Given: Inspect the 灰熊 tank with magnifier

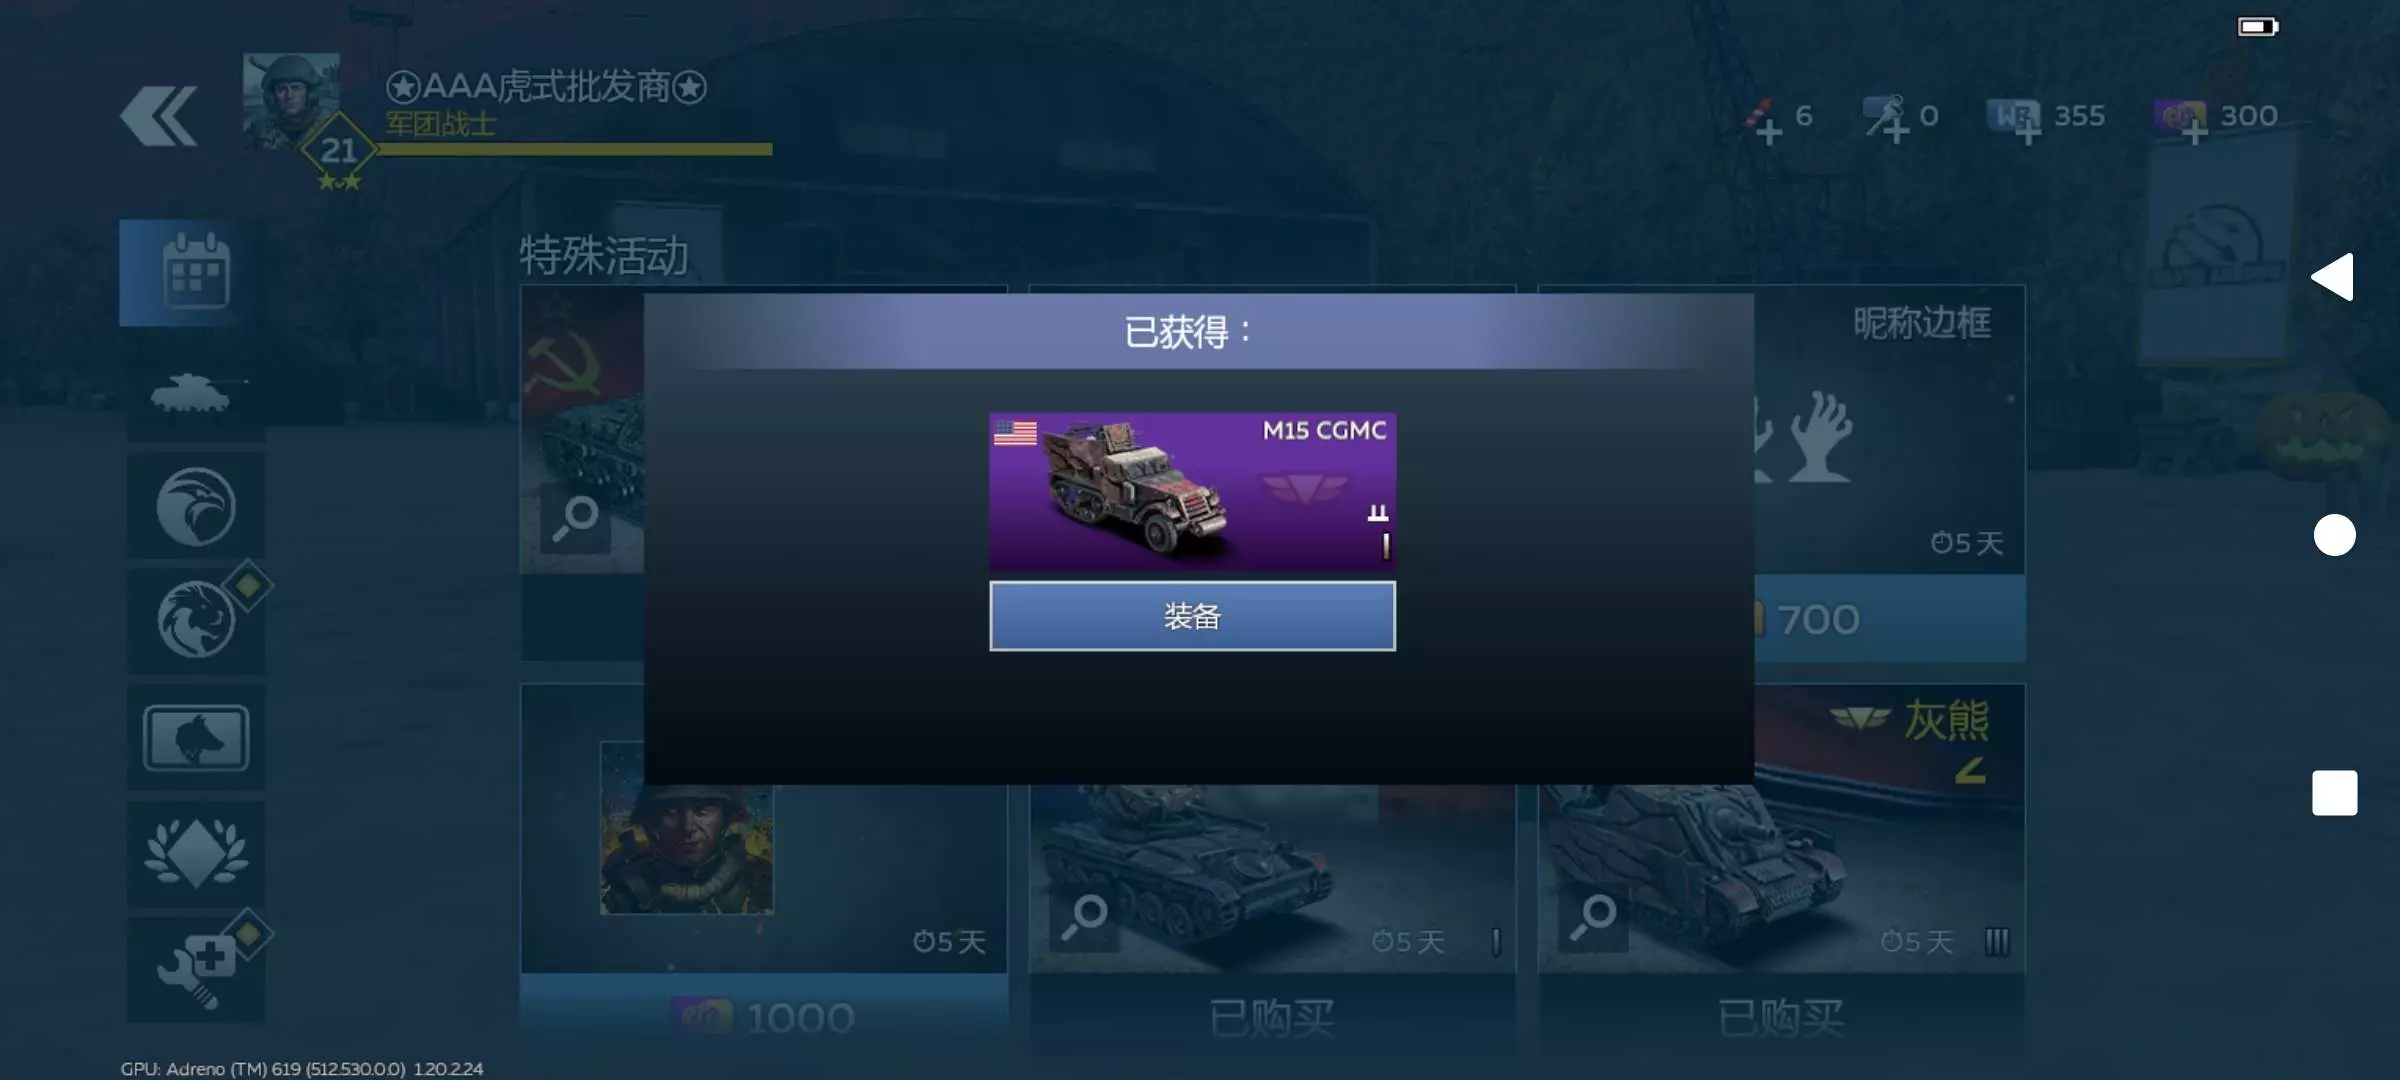Looking at the screenshot, I should pos(1593,917).
